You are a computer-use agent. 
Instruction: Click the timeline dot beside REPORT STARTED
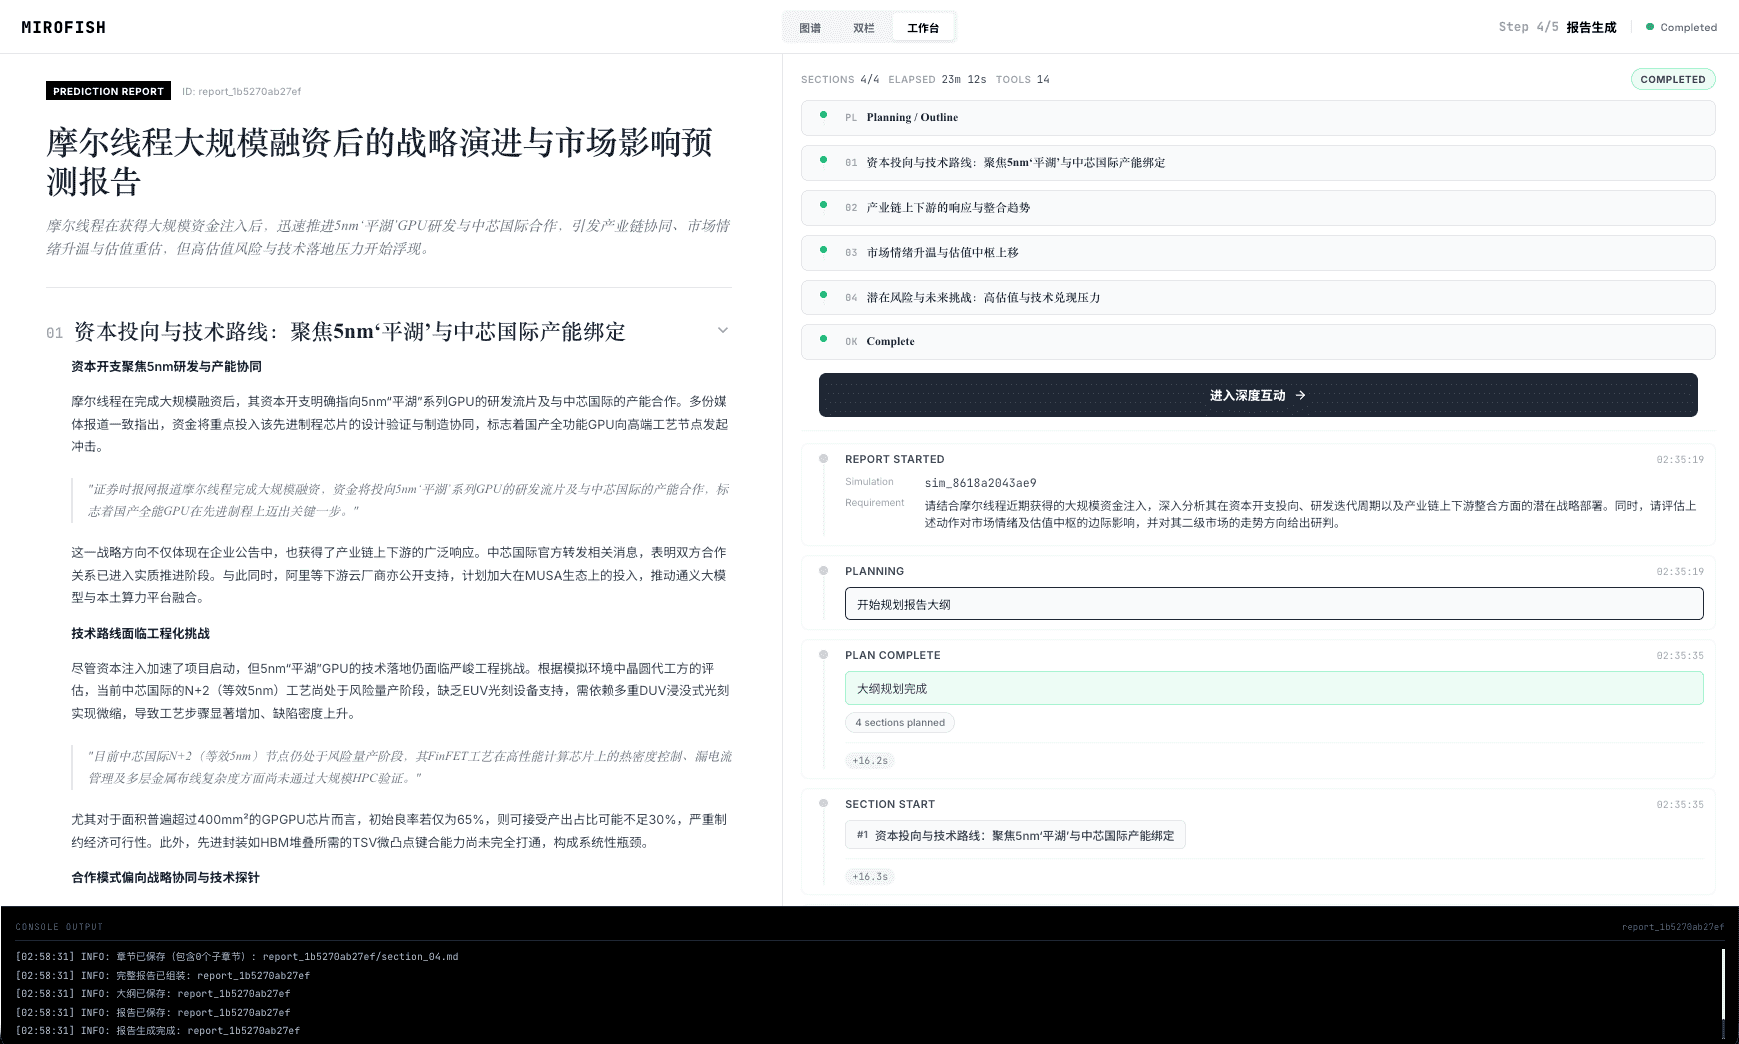pyautogui.click(x=823, y=458)
